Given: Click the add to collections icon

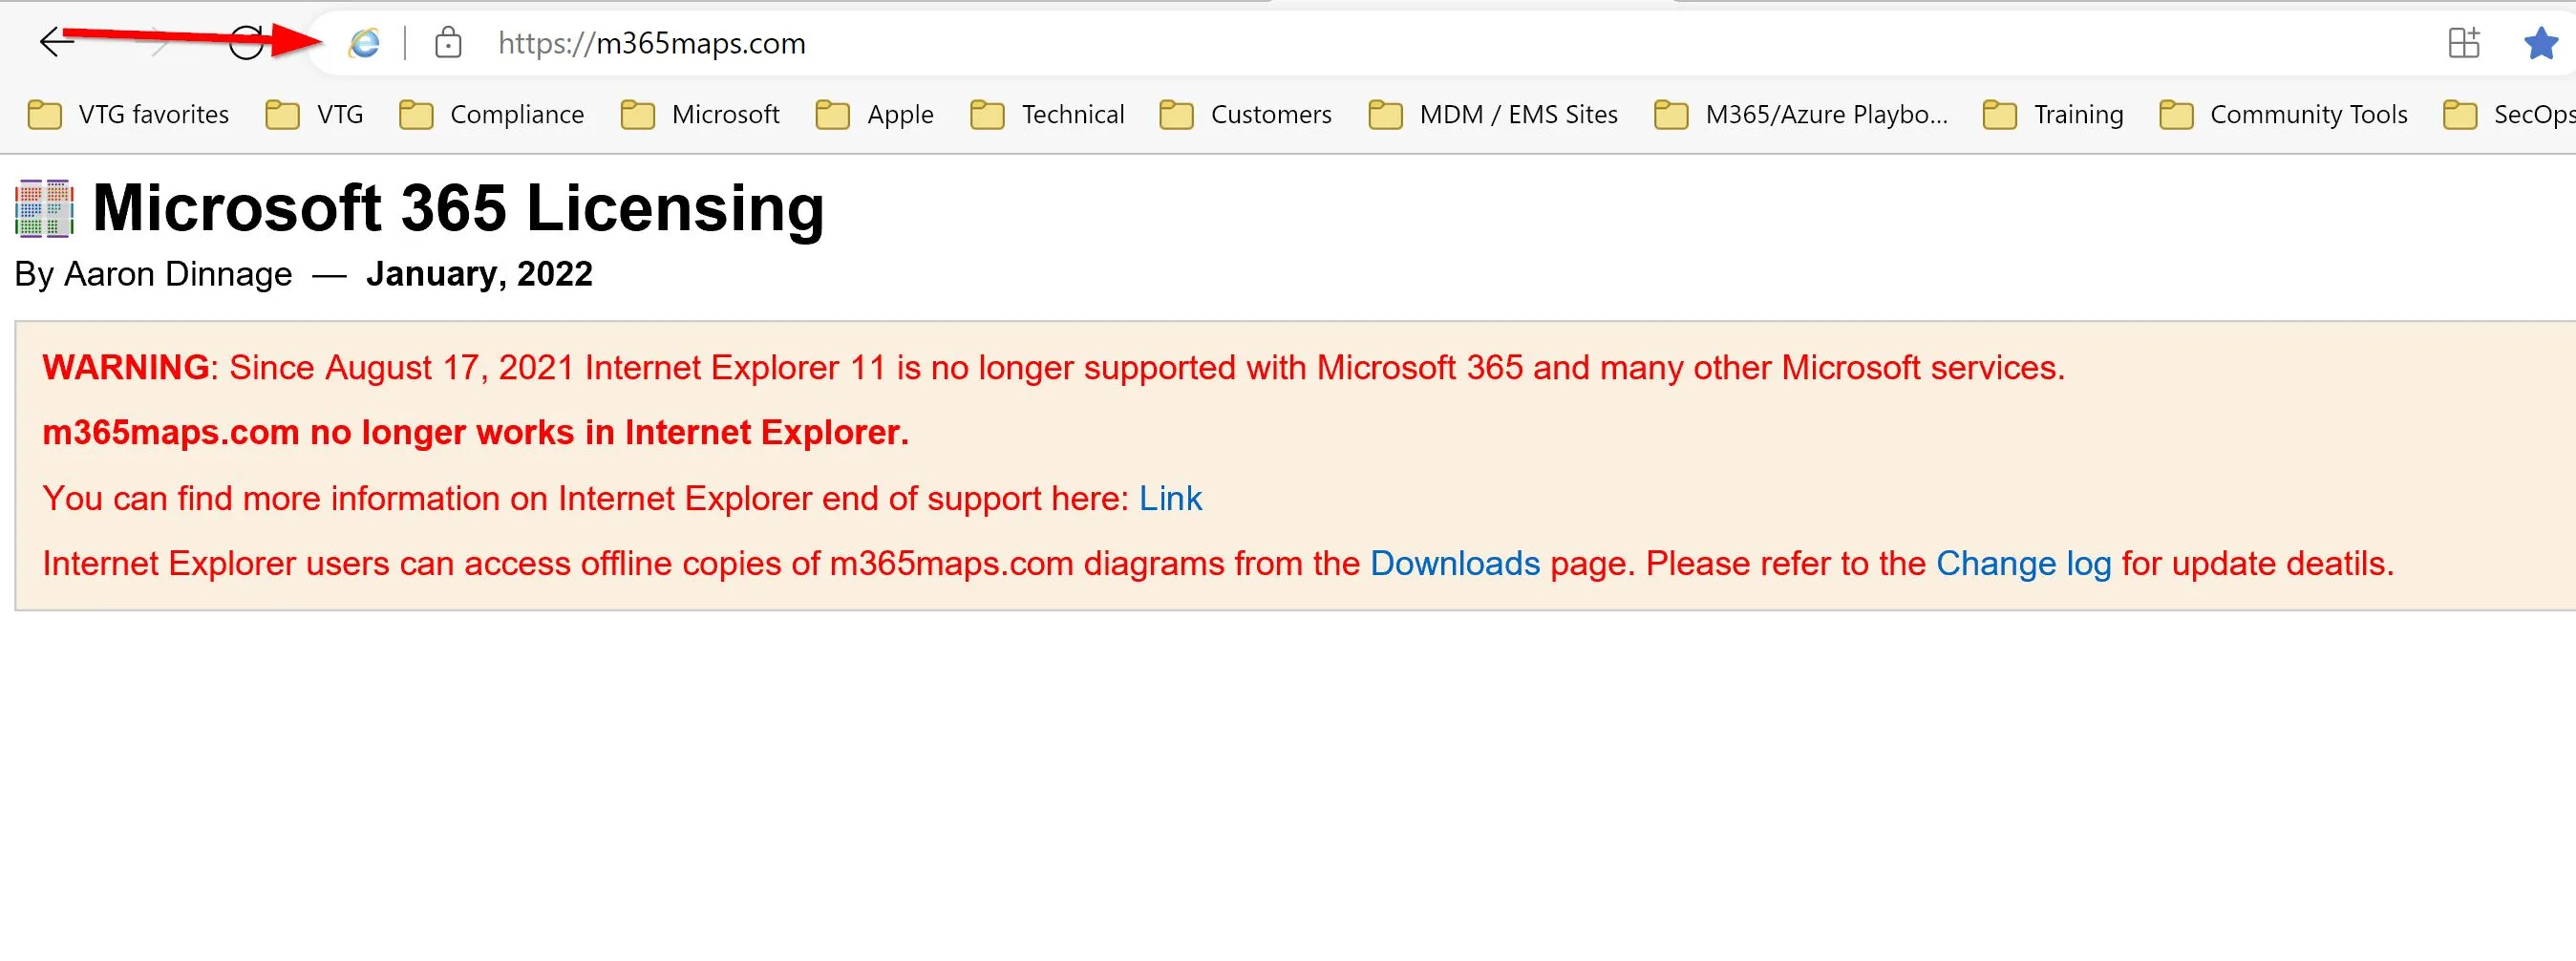Looking at the screenshot, I should click(2464, 43).
